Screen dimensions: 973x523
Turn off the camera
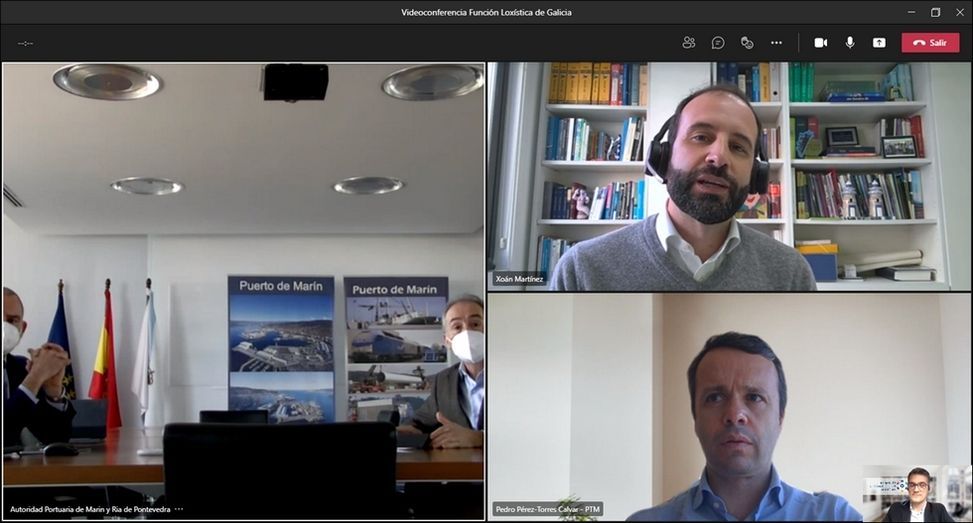821,43
